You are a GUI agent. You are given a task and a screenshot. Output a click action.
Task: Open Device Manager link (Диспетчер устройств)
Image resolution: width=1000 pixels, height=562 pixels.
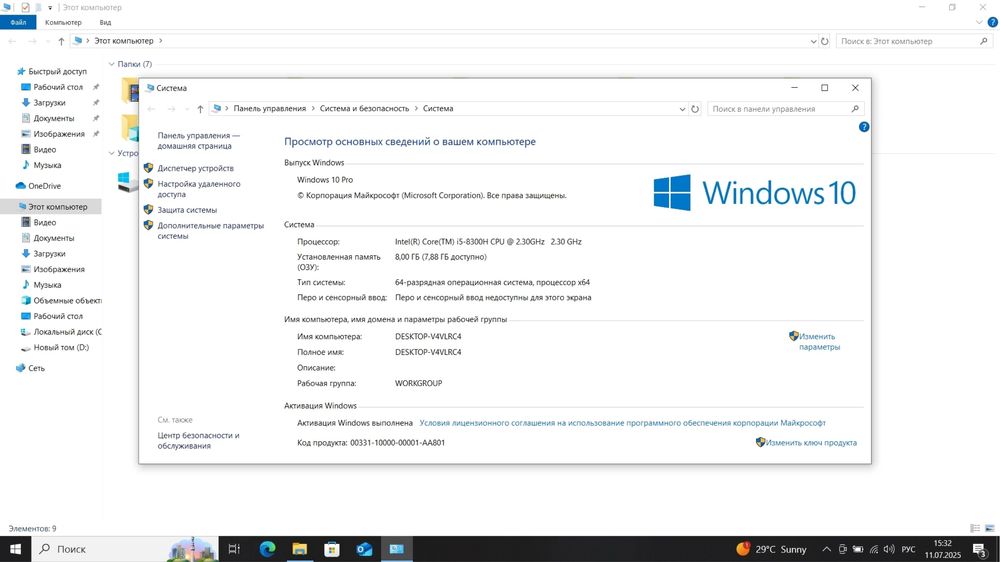click(x=195, y=168)
